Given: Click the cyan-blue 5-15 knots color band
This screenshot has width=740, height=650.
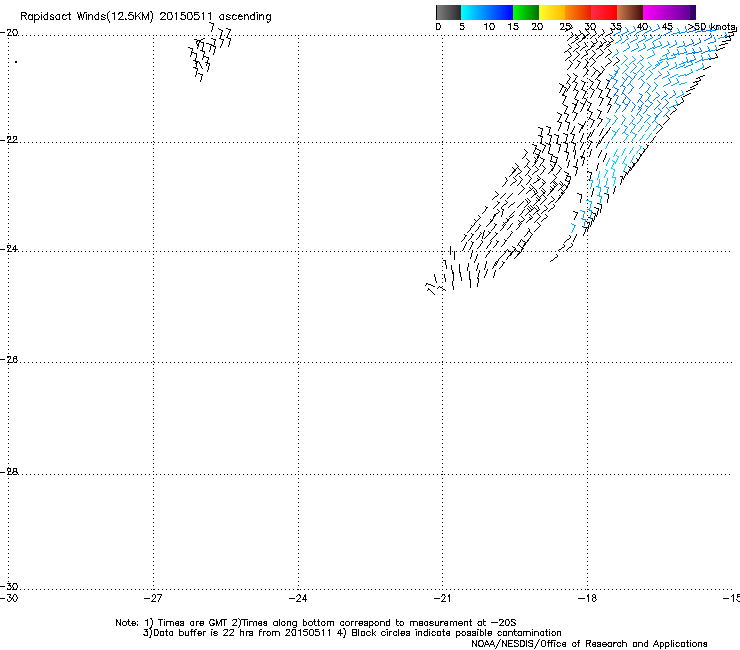Looking at the screenshot, I should pos(487,12).
